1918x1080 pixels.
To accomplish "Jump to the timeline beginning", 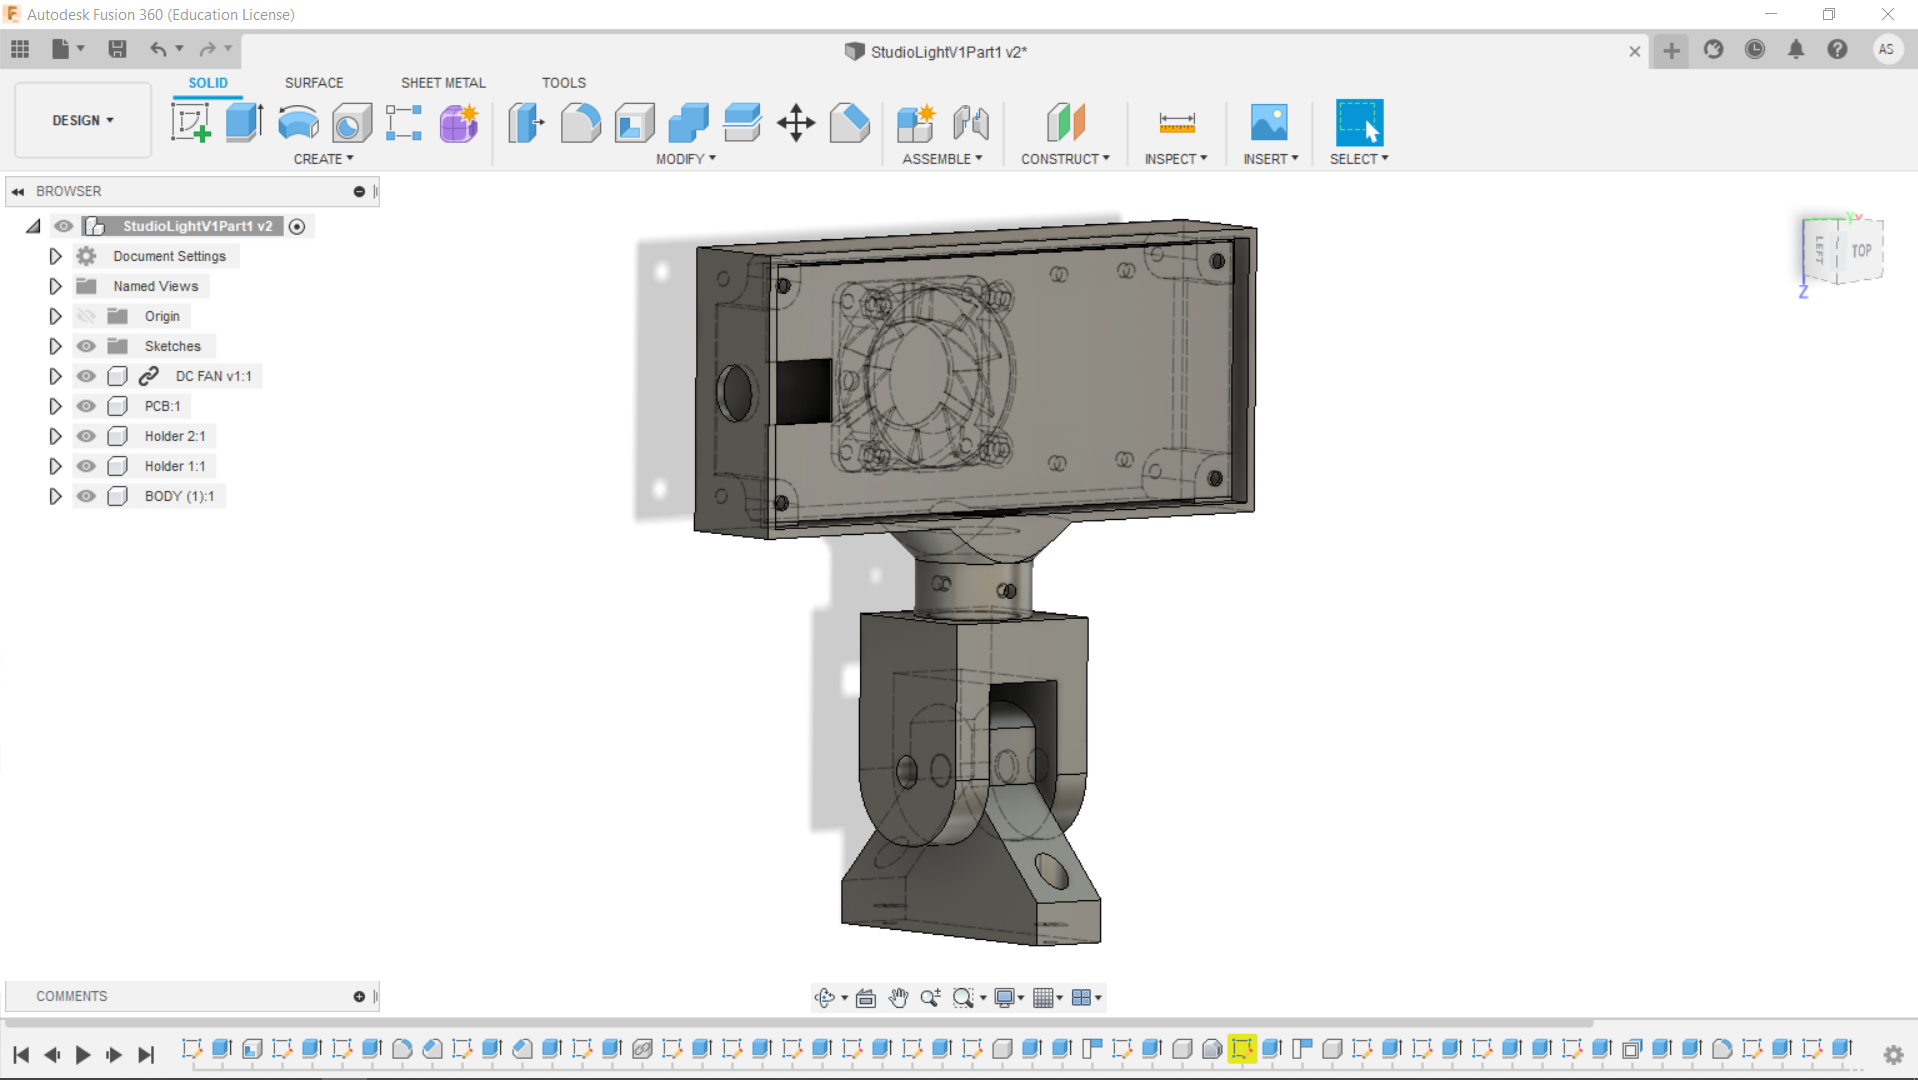I will point(21,1054).
